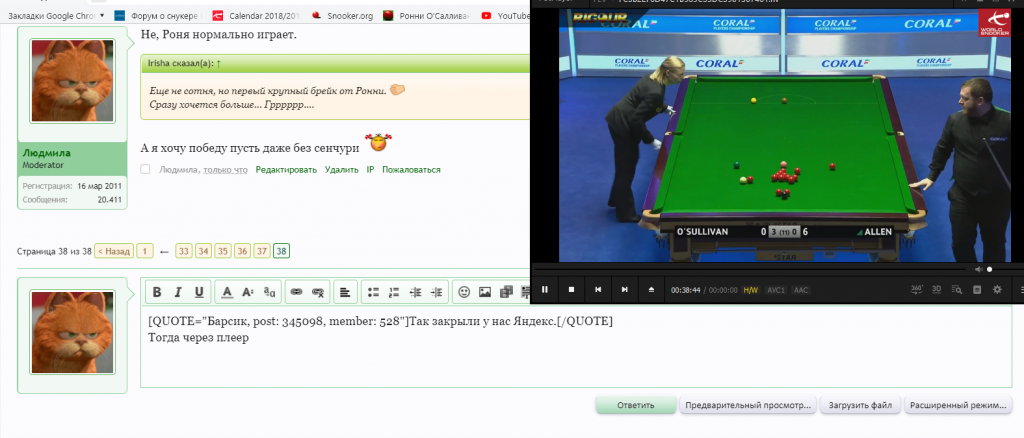This screenshot has height=438, width=1024.
Task: Go to page 35 of the thread
Action: [x=223, y=251]
